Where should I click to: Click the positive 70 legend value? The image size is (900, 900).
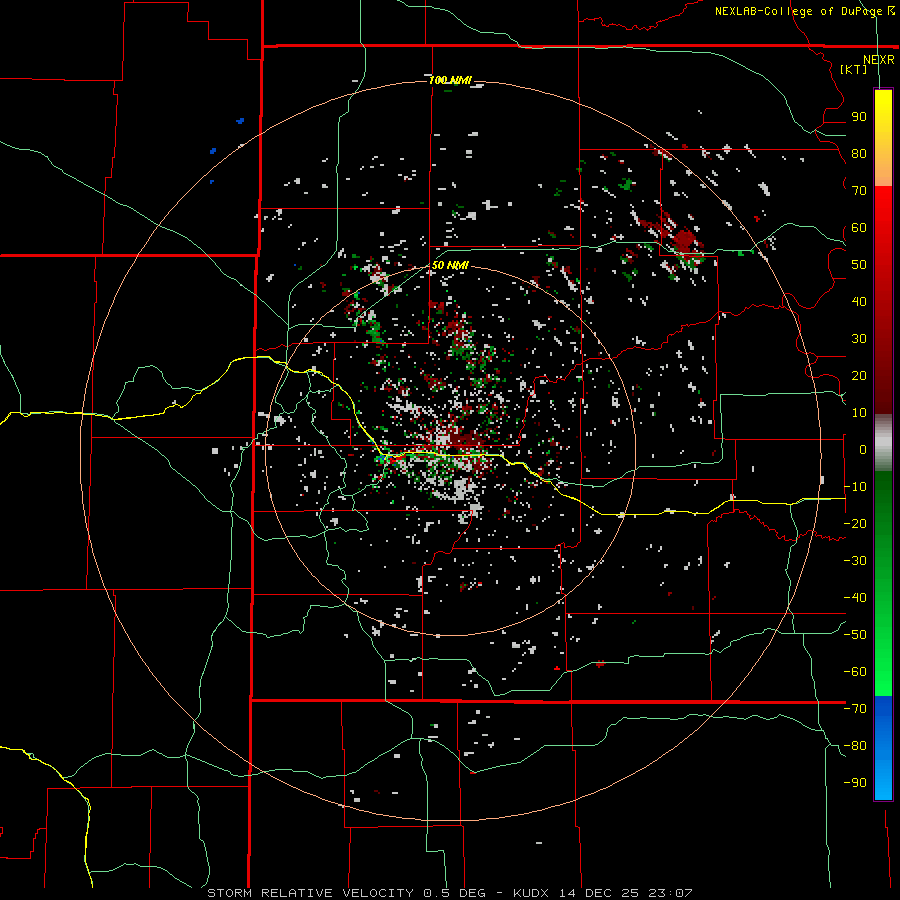click(859, 191)
